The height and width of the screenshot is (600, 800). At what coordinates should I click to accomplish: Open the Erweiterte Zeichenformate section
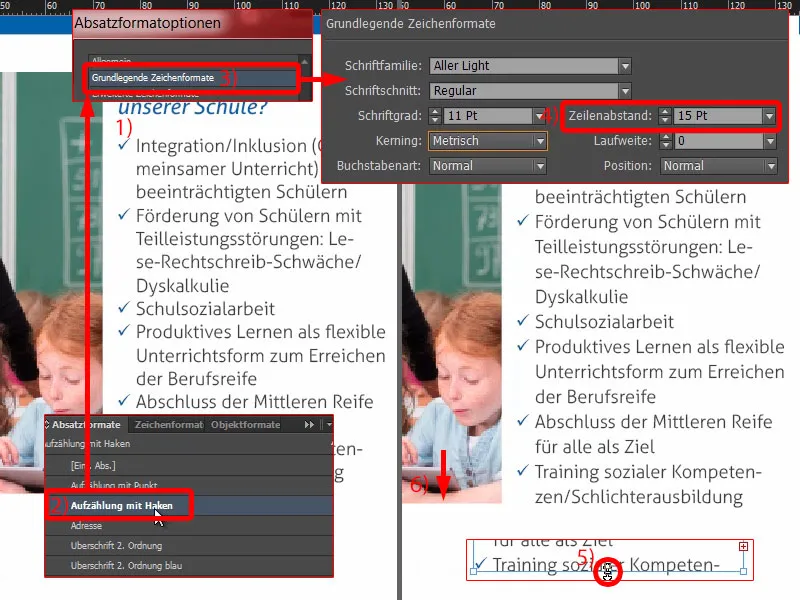coord(175,95)
